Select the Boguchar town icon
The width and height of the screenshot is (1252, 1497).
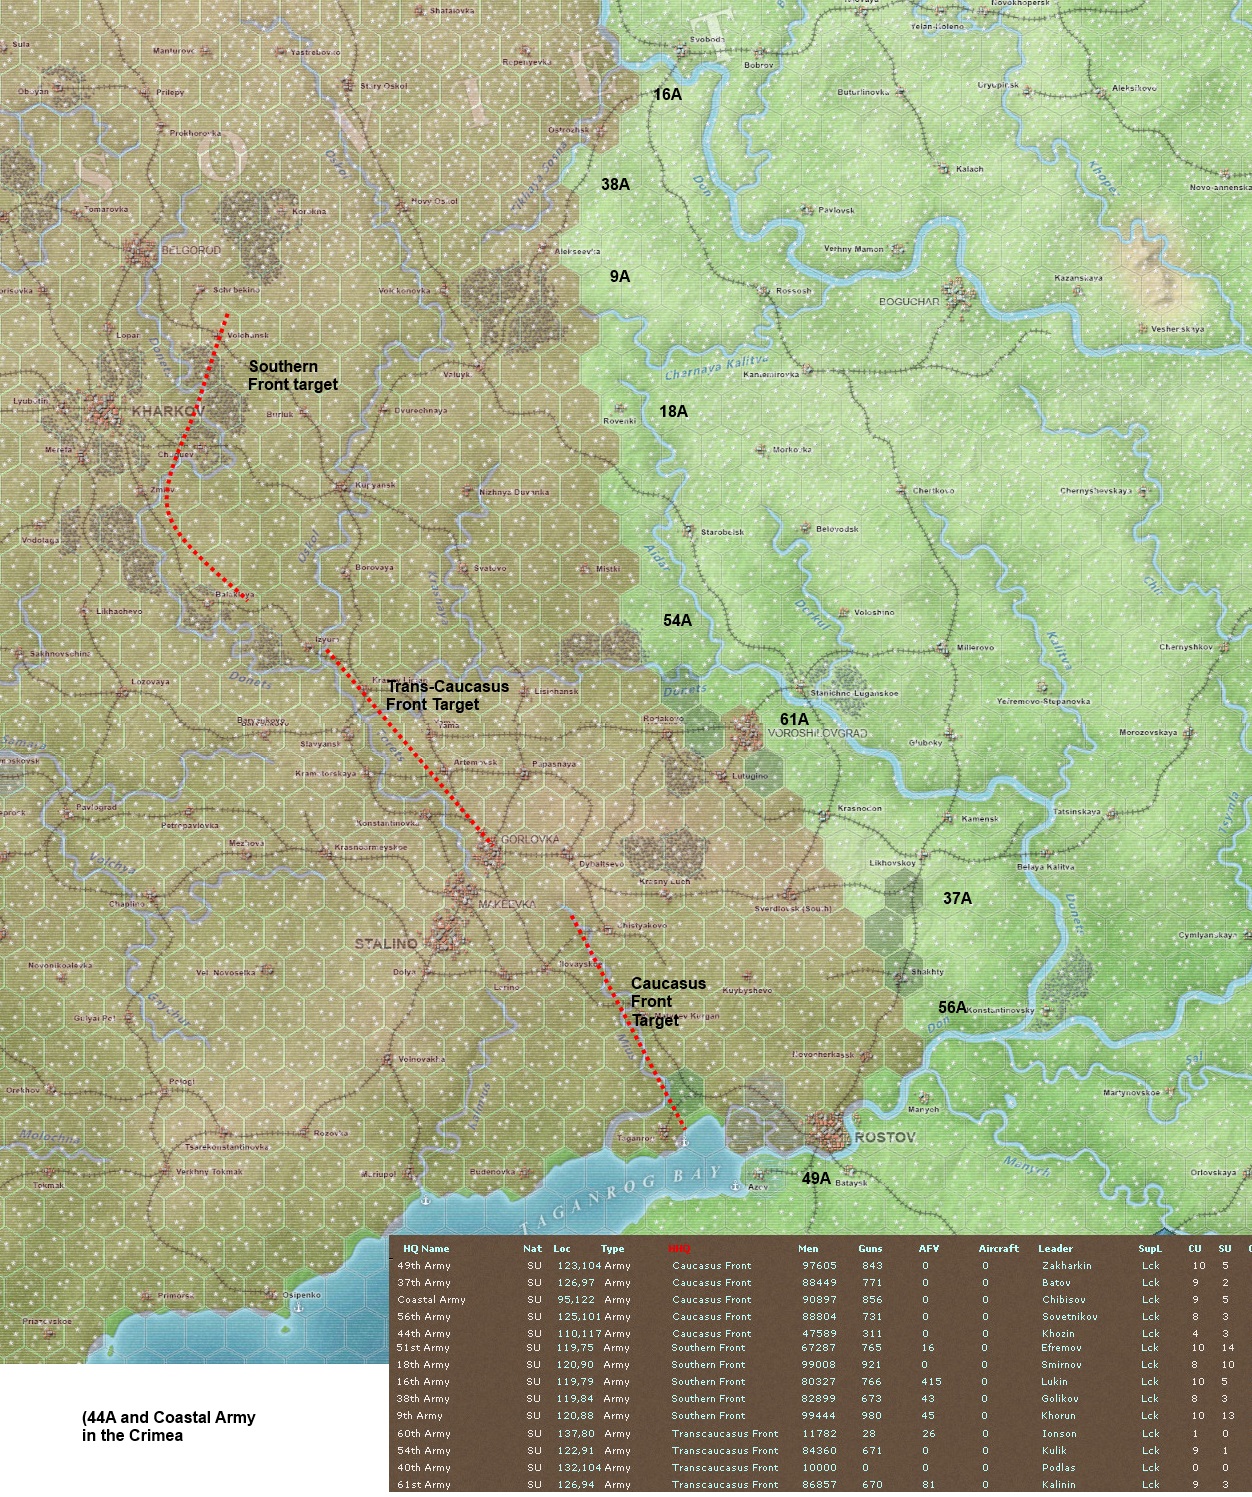coord(958,295)
